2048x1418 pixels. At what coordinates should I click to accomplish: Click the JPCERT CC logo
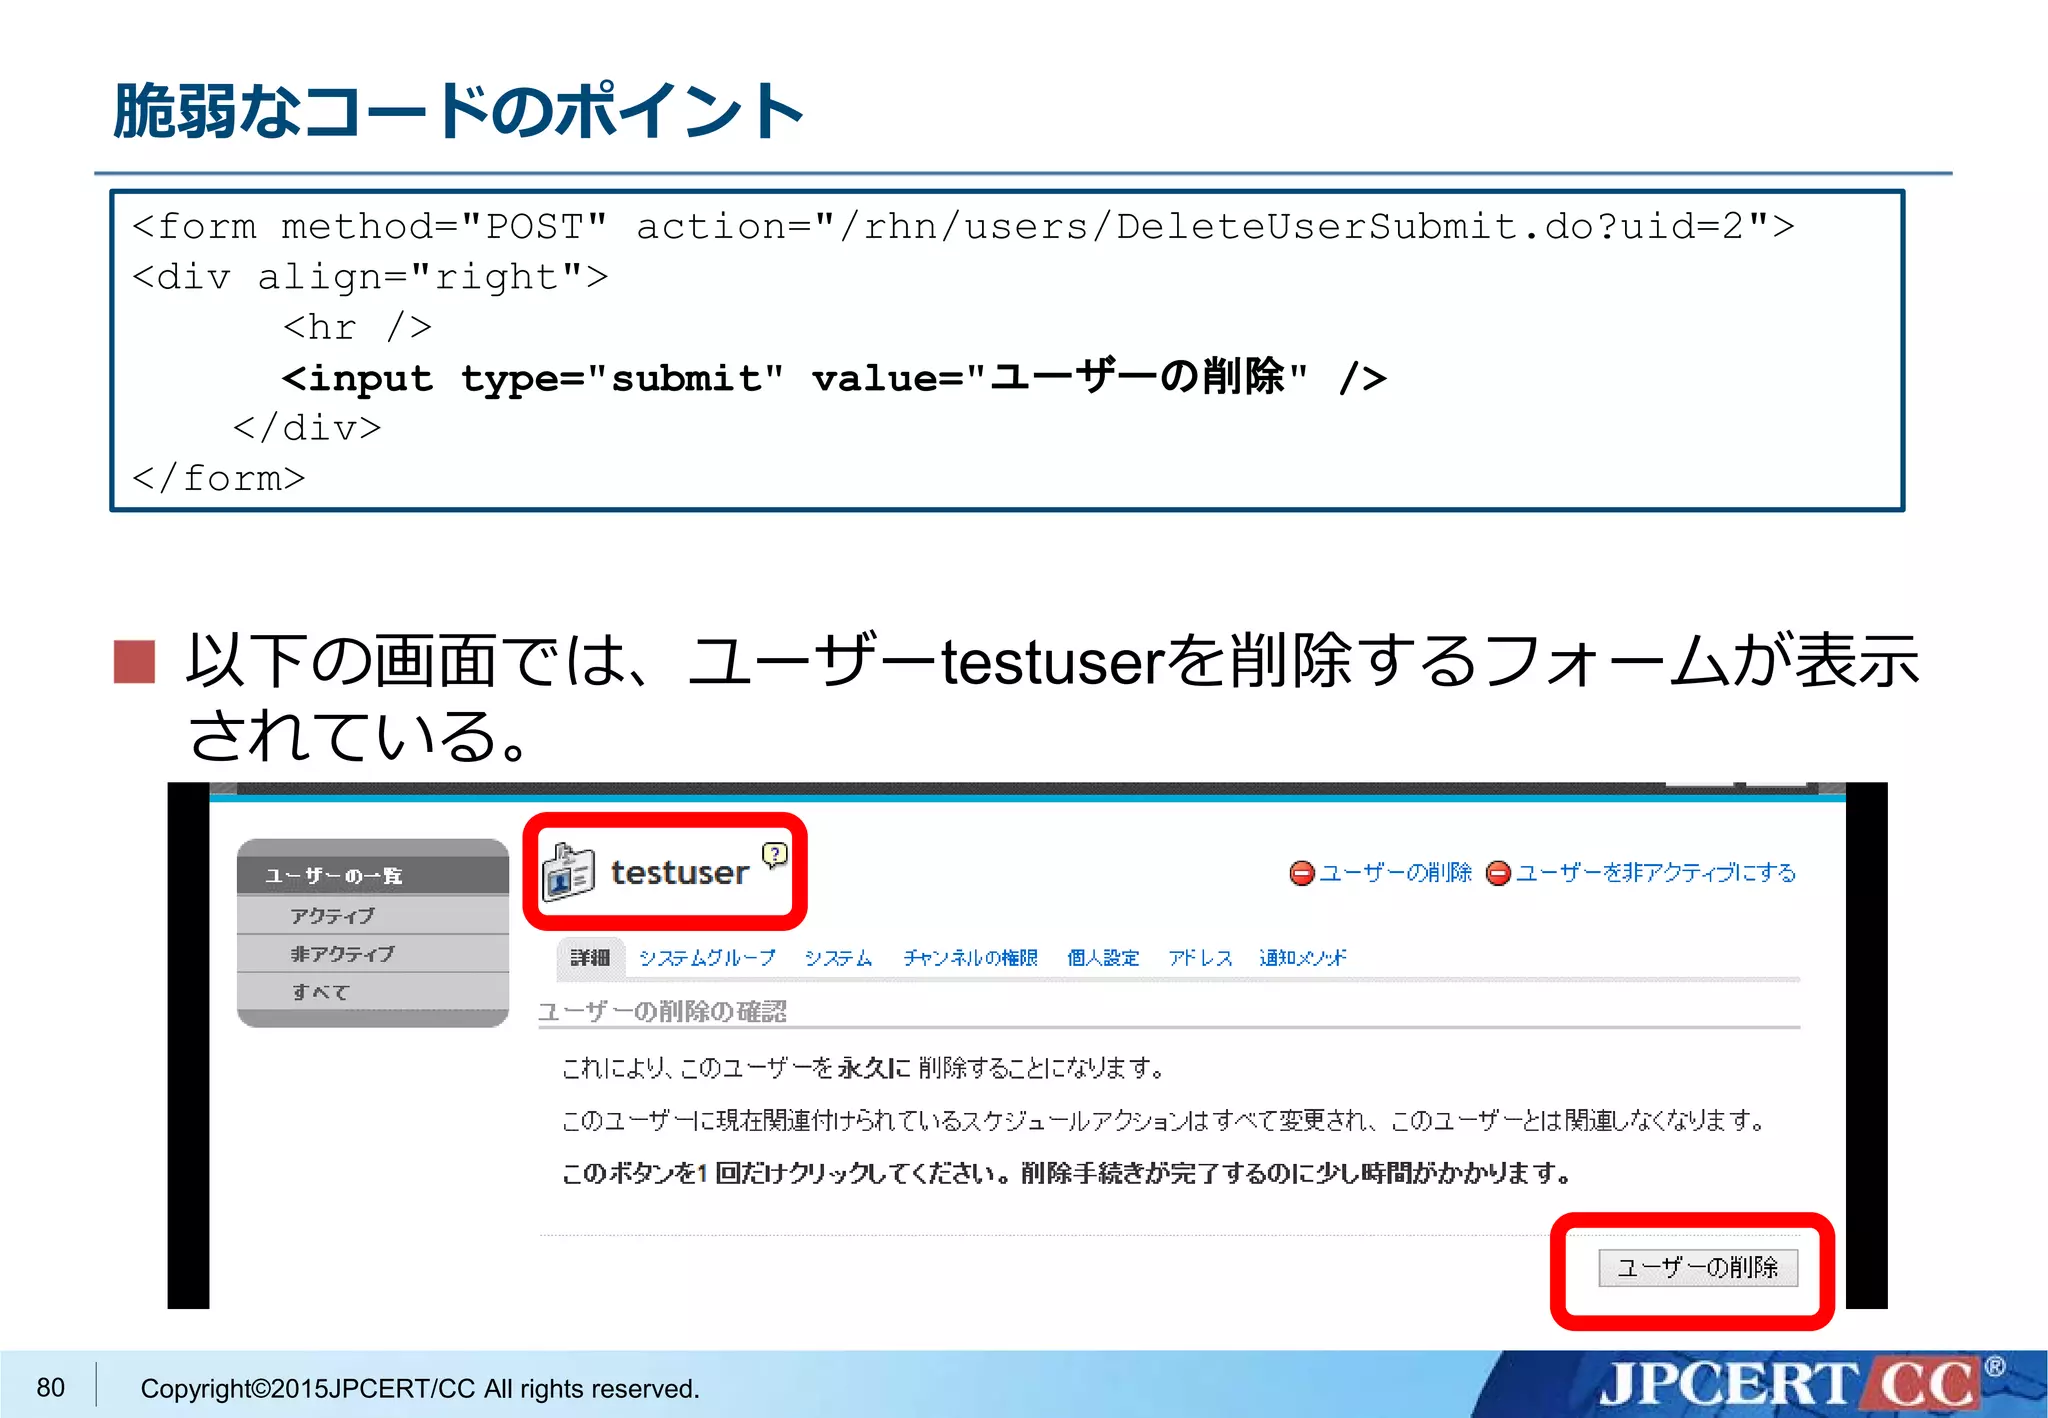click(1801, 1383)
